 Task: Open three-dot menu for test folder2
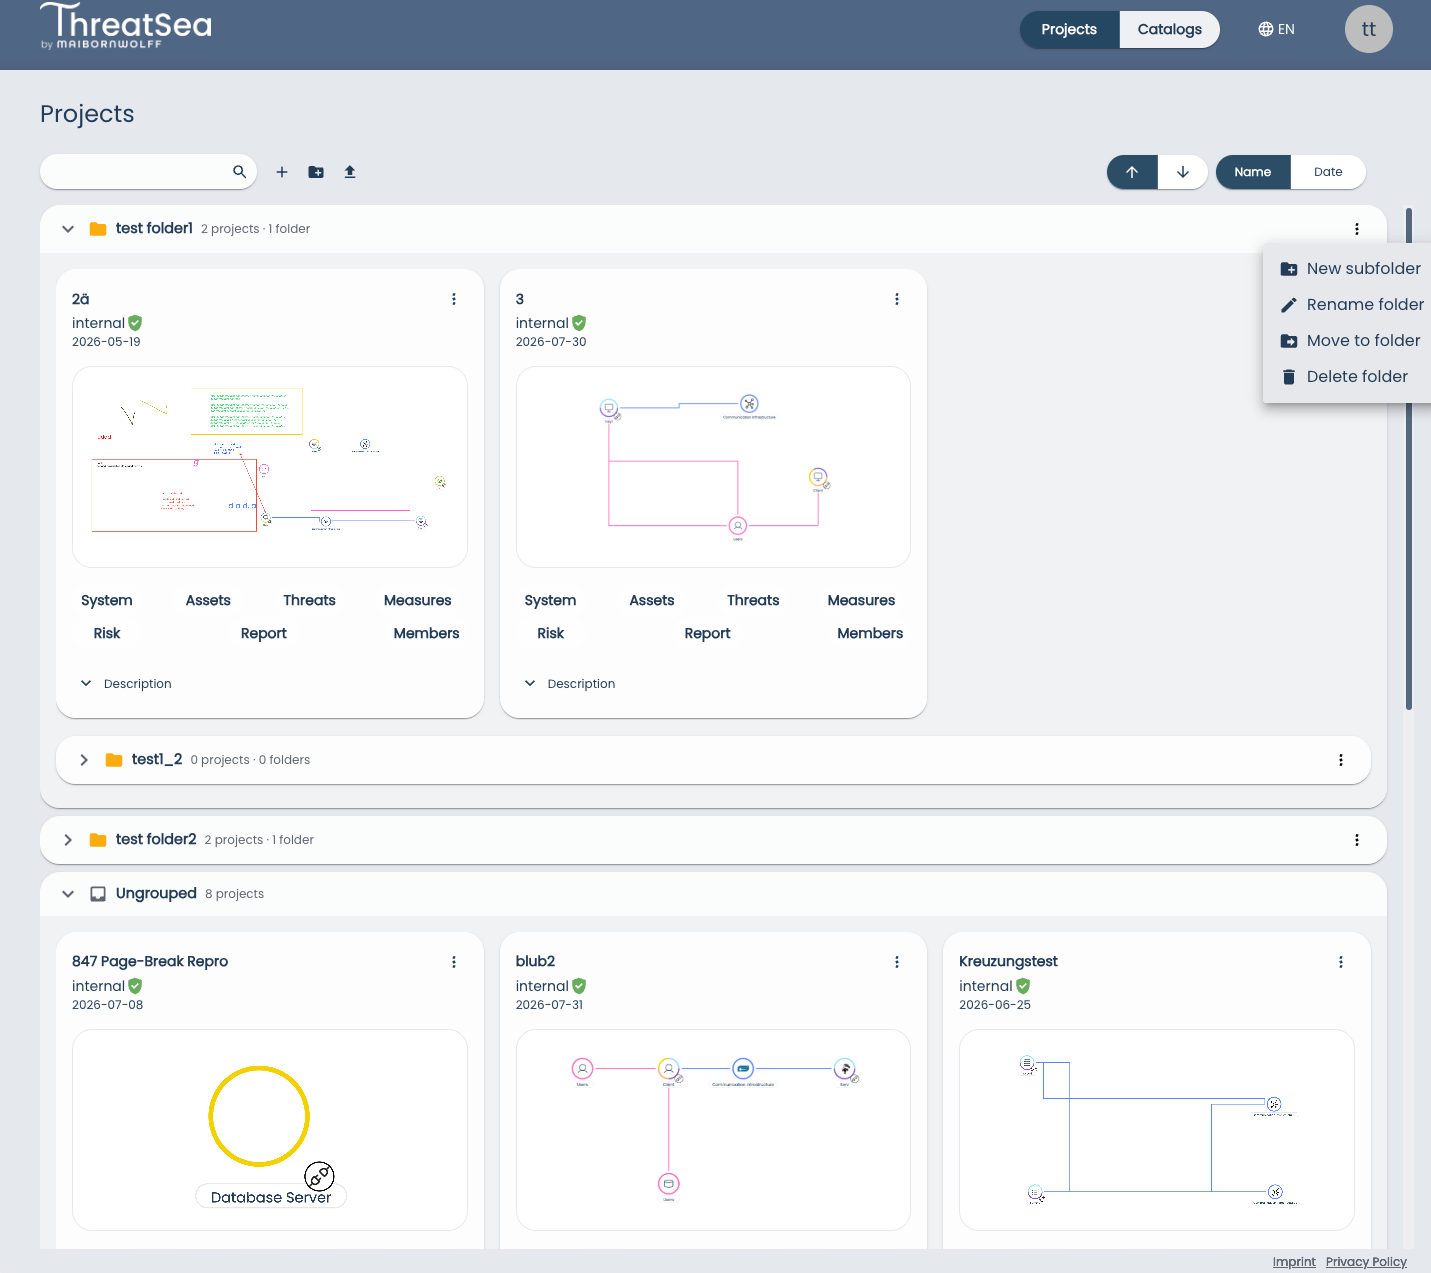coord(1357,840)
